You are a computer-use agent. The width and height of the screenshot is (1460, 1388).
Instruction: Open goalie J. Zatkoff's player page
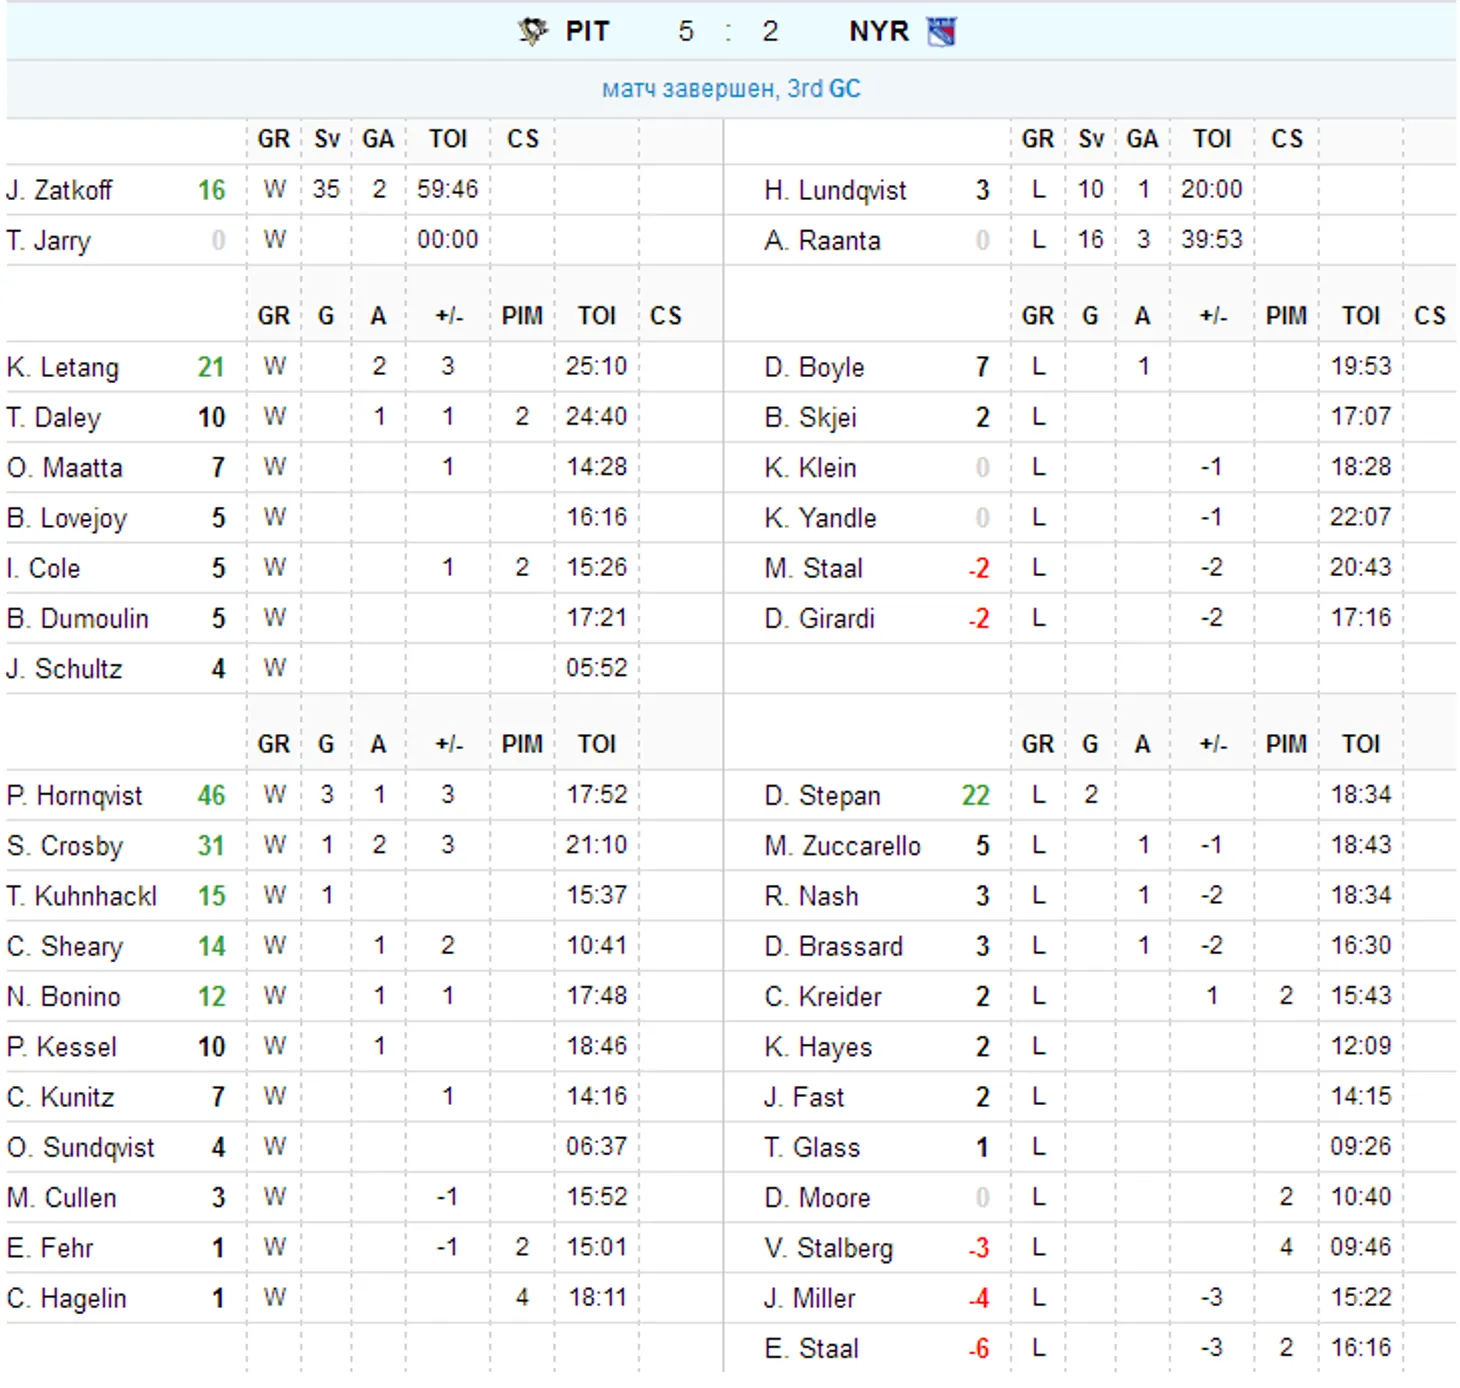pyautogui.click(x=59, y=190)
